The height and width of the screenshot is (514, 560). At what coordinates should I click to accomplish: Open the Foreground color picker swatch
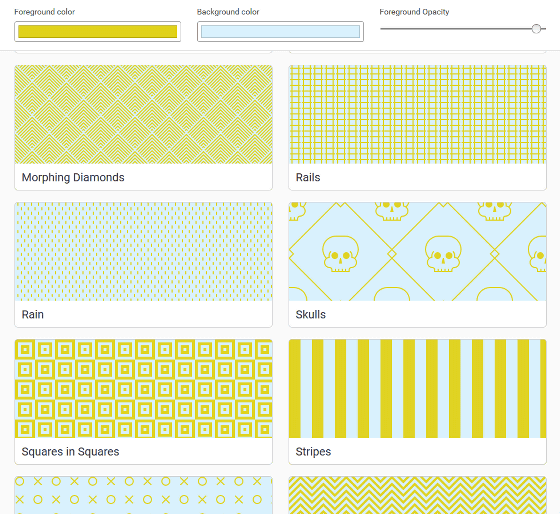coord(98,31)
